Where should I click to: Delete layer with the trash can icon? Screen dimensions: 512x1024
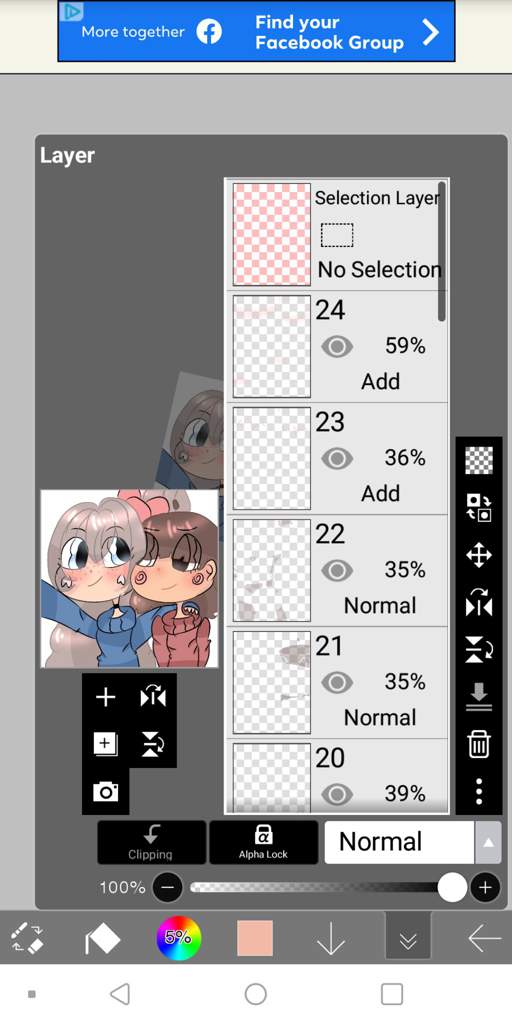(479, 744)
